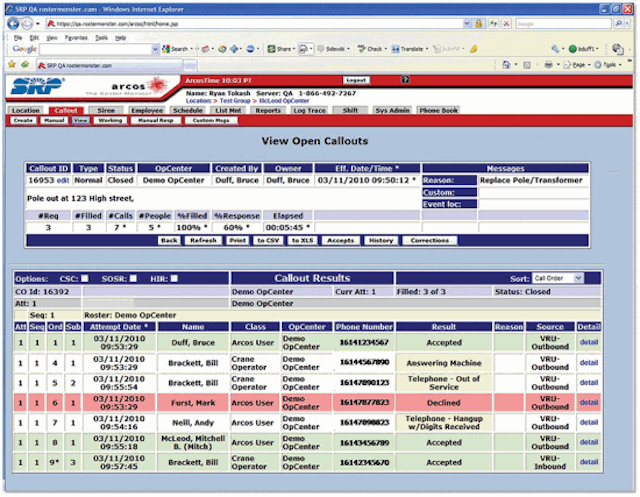Click the Favorites star icon
Viewport: 640px width, 497px height.
12,64
